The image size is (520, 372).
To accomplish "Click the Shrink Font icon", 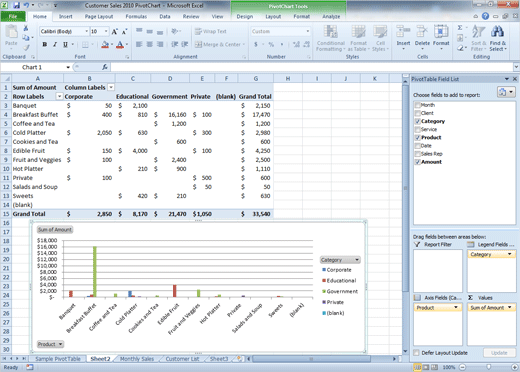I will click(x=124, y=32).
